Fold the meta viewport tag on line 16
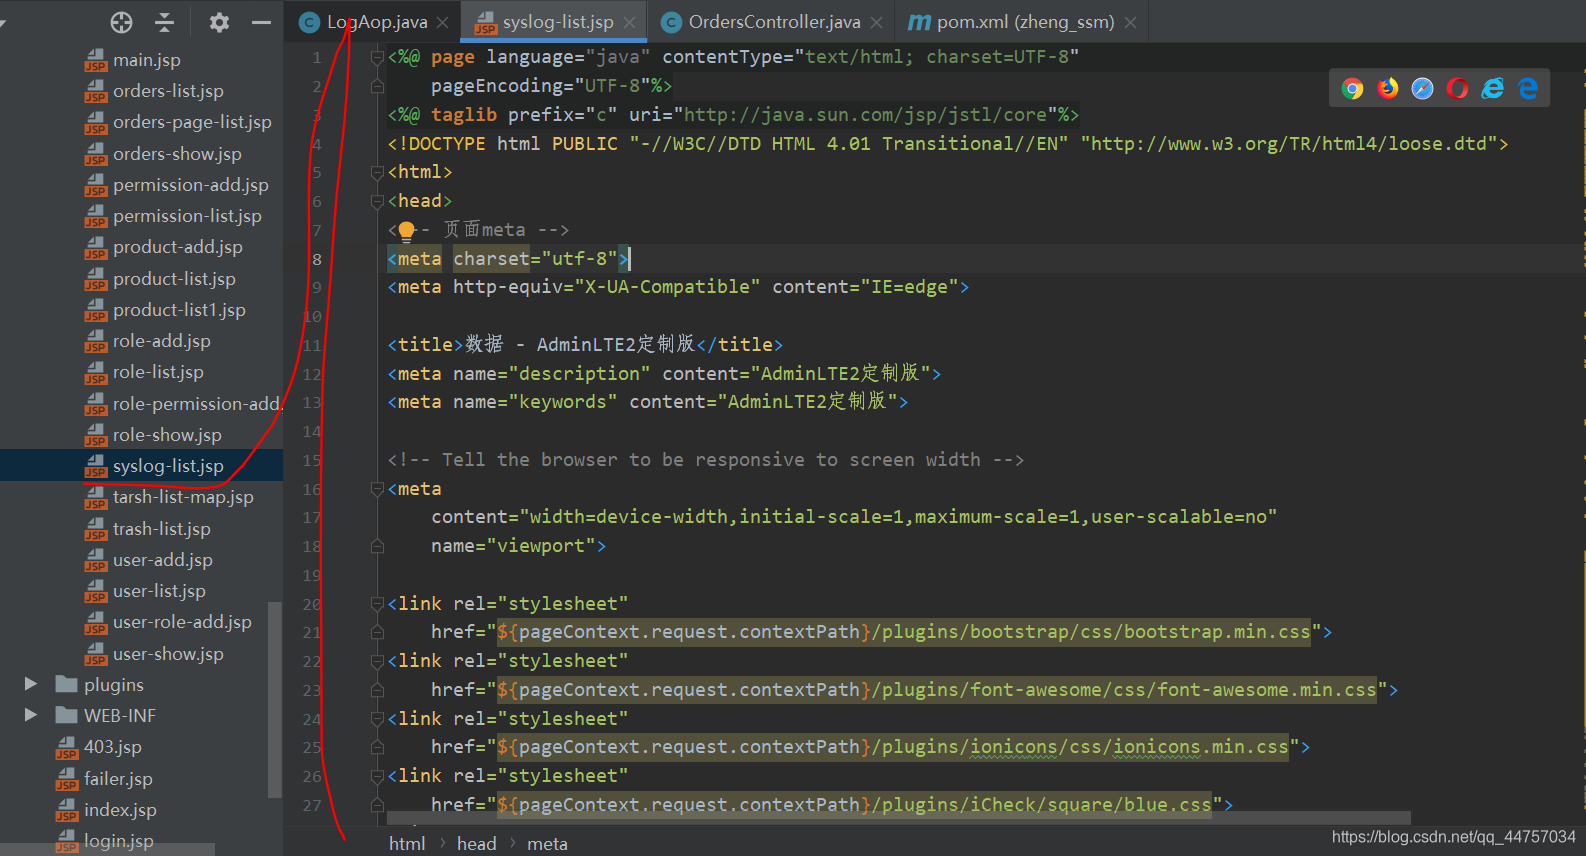 click(378, 489)
